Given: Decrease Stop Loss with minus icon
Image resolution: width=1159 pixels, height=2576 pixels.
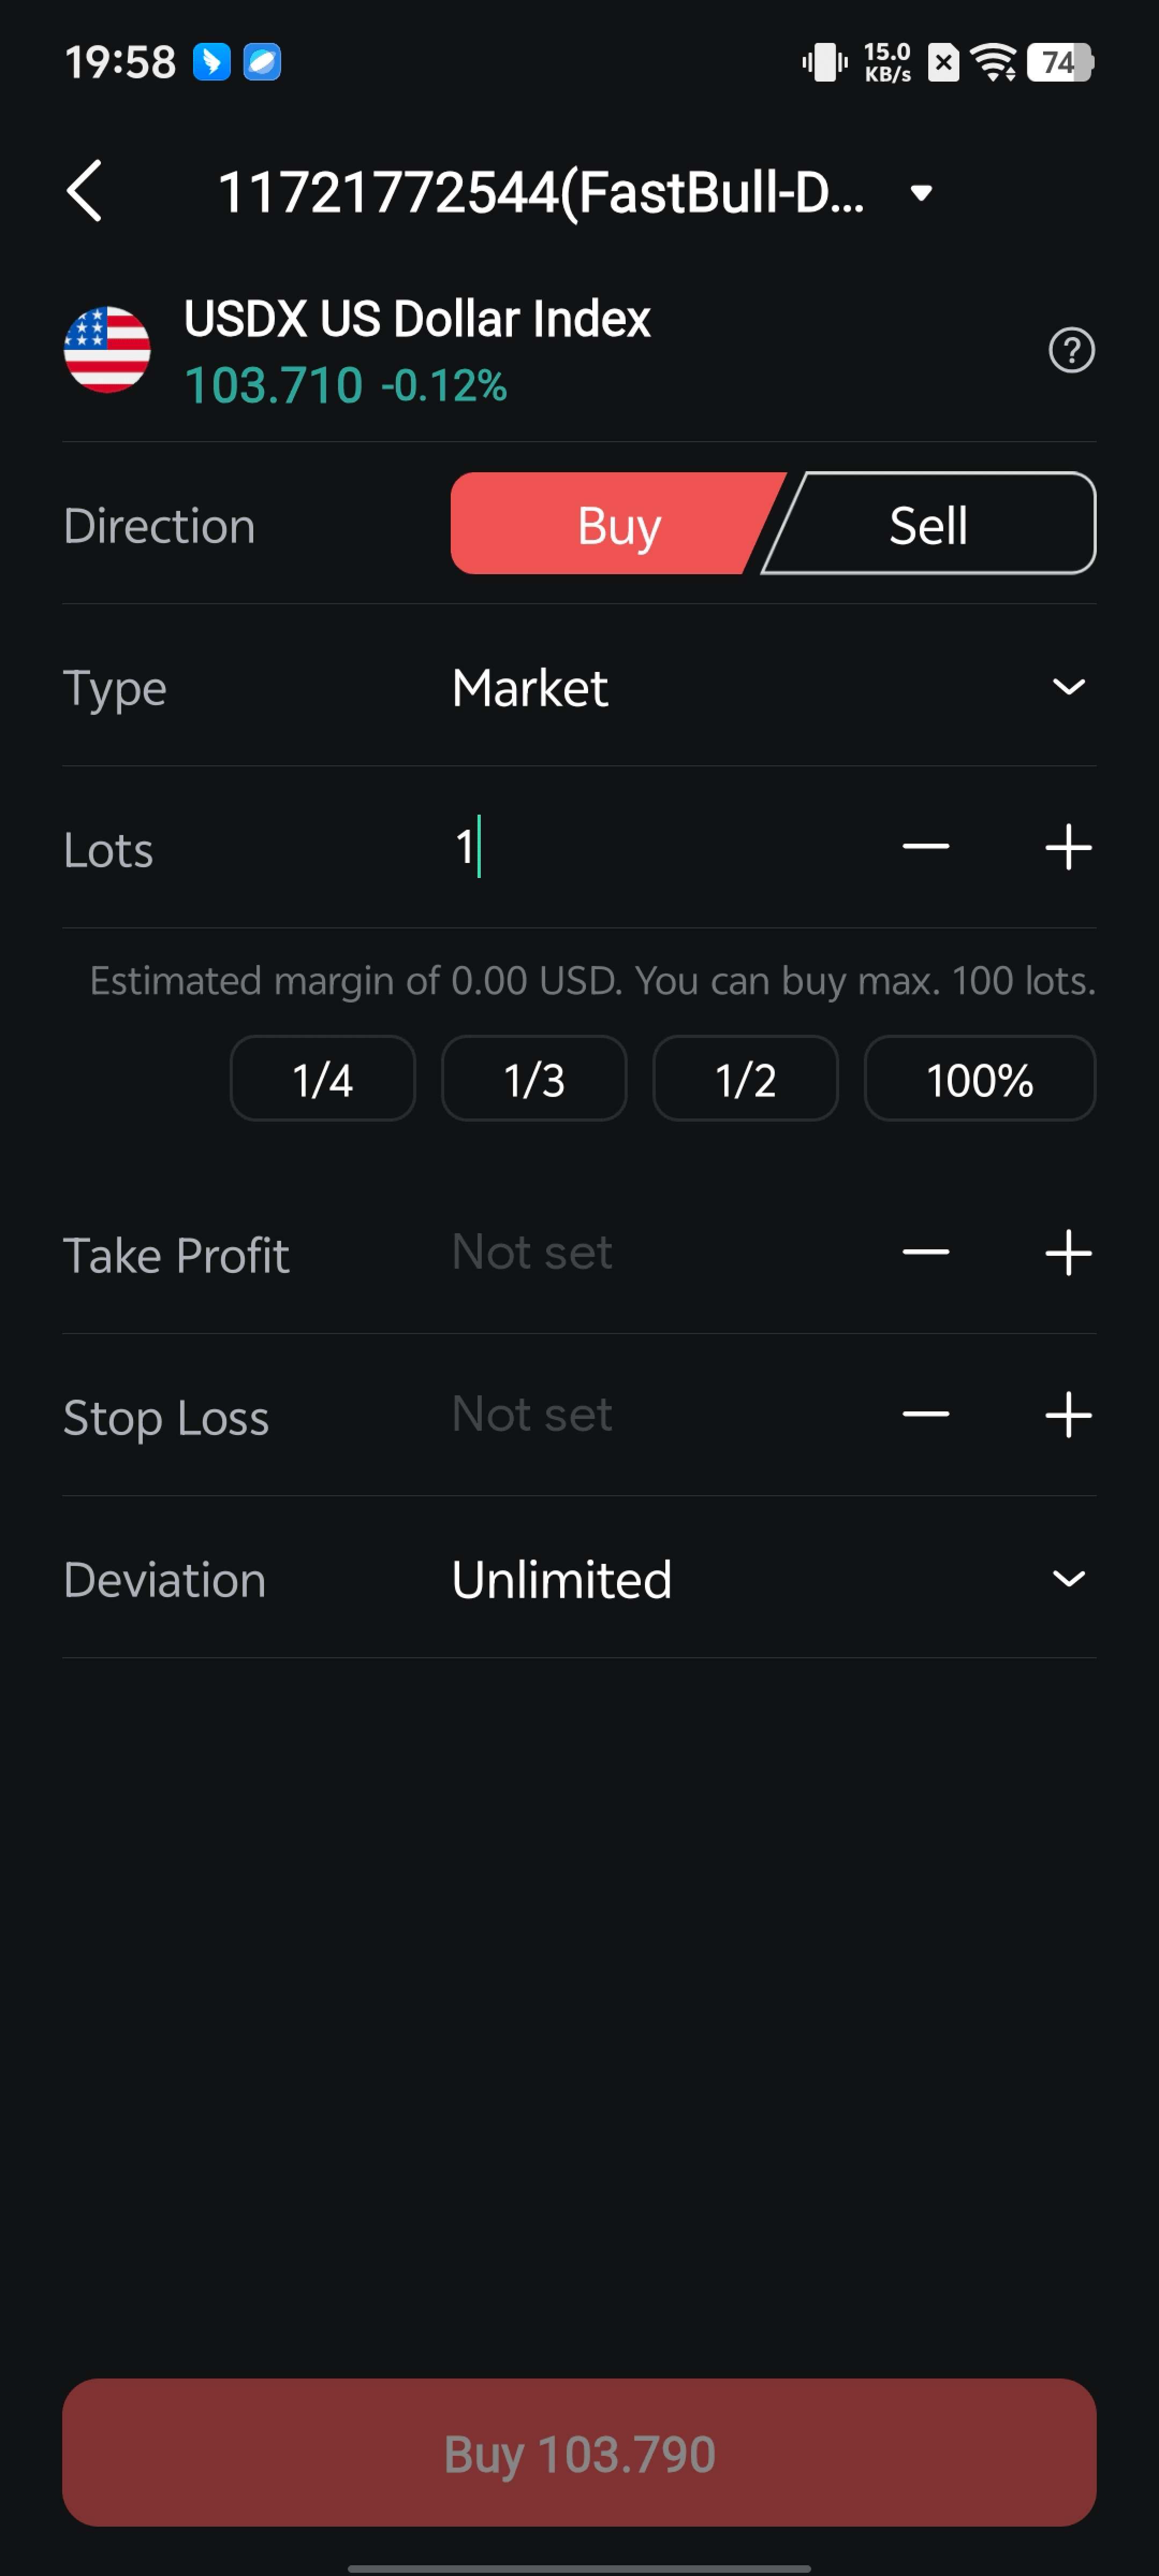Looking at the screenshot, I should pyautogui.click(x=925, y=1414).
